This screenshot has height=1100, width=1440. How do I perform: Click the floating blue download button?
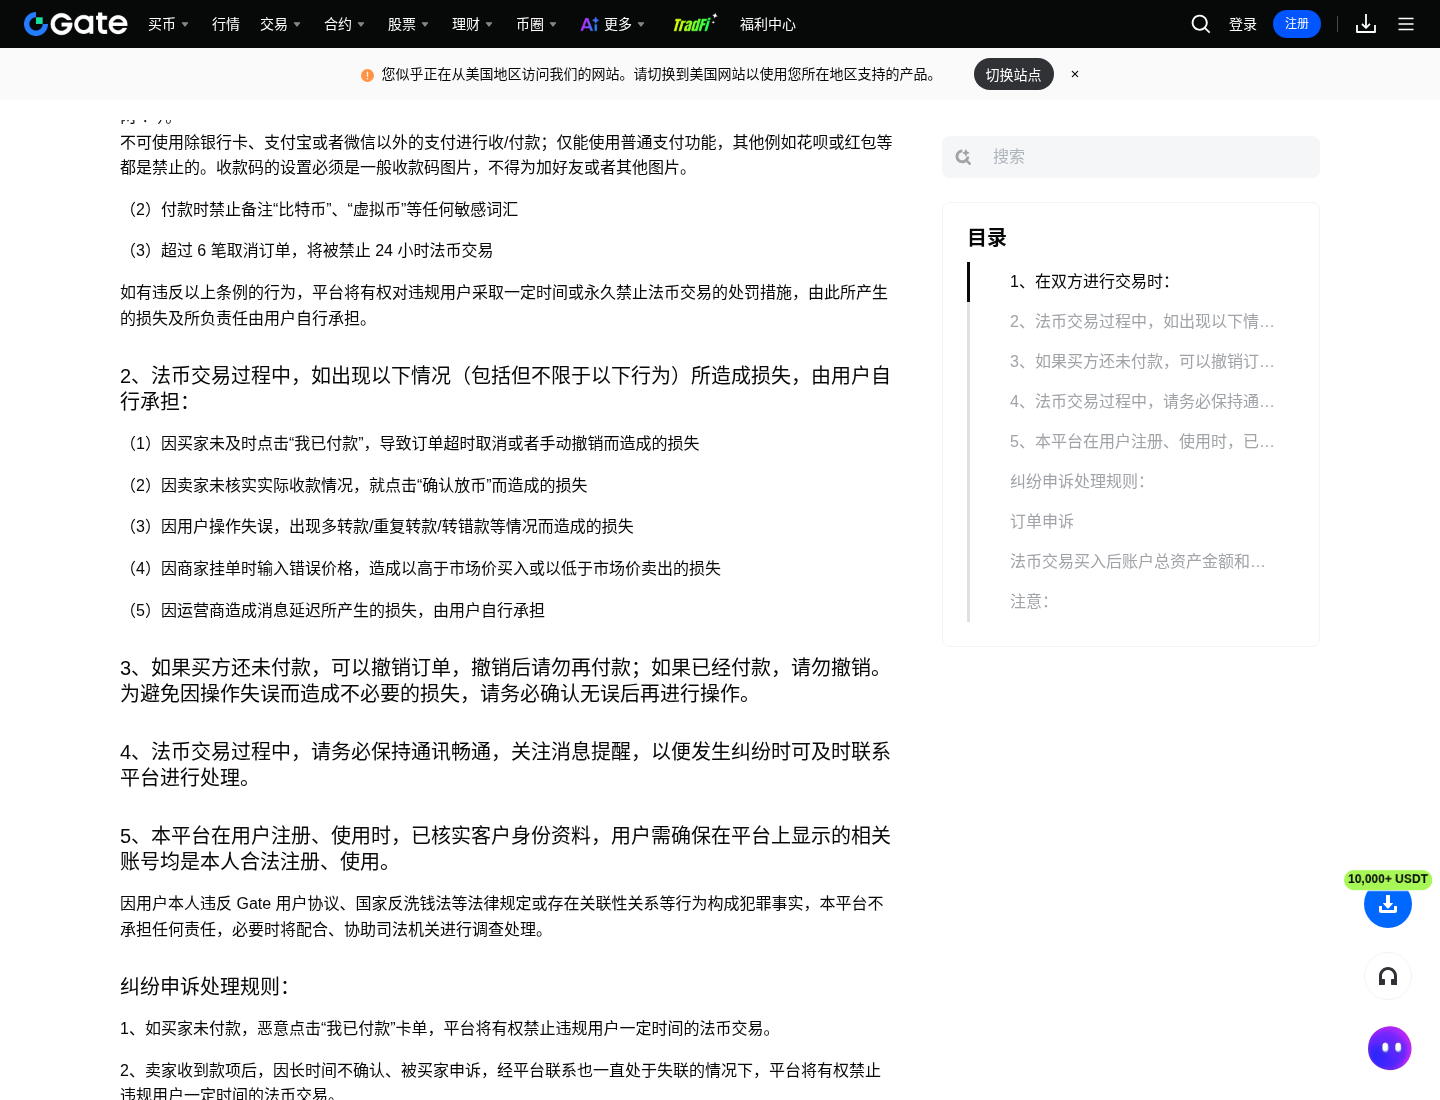click(1388, 904)
